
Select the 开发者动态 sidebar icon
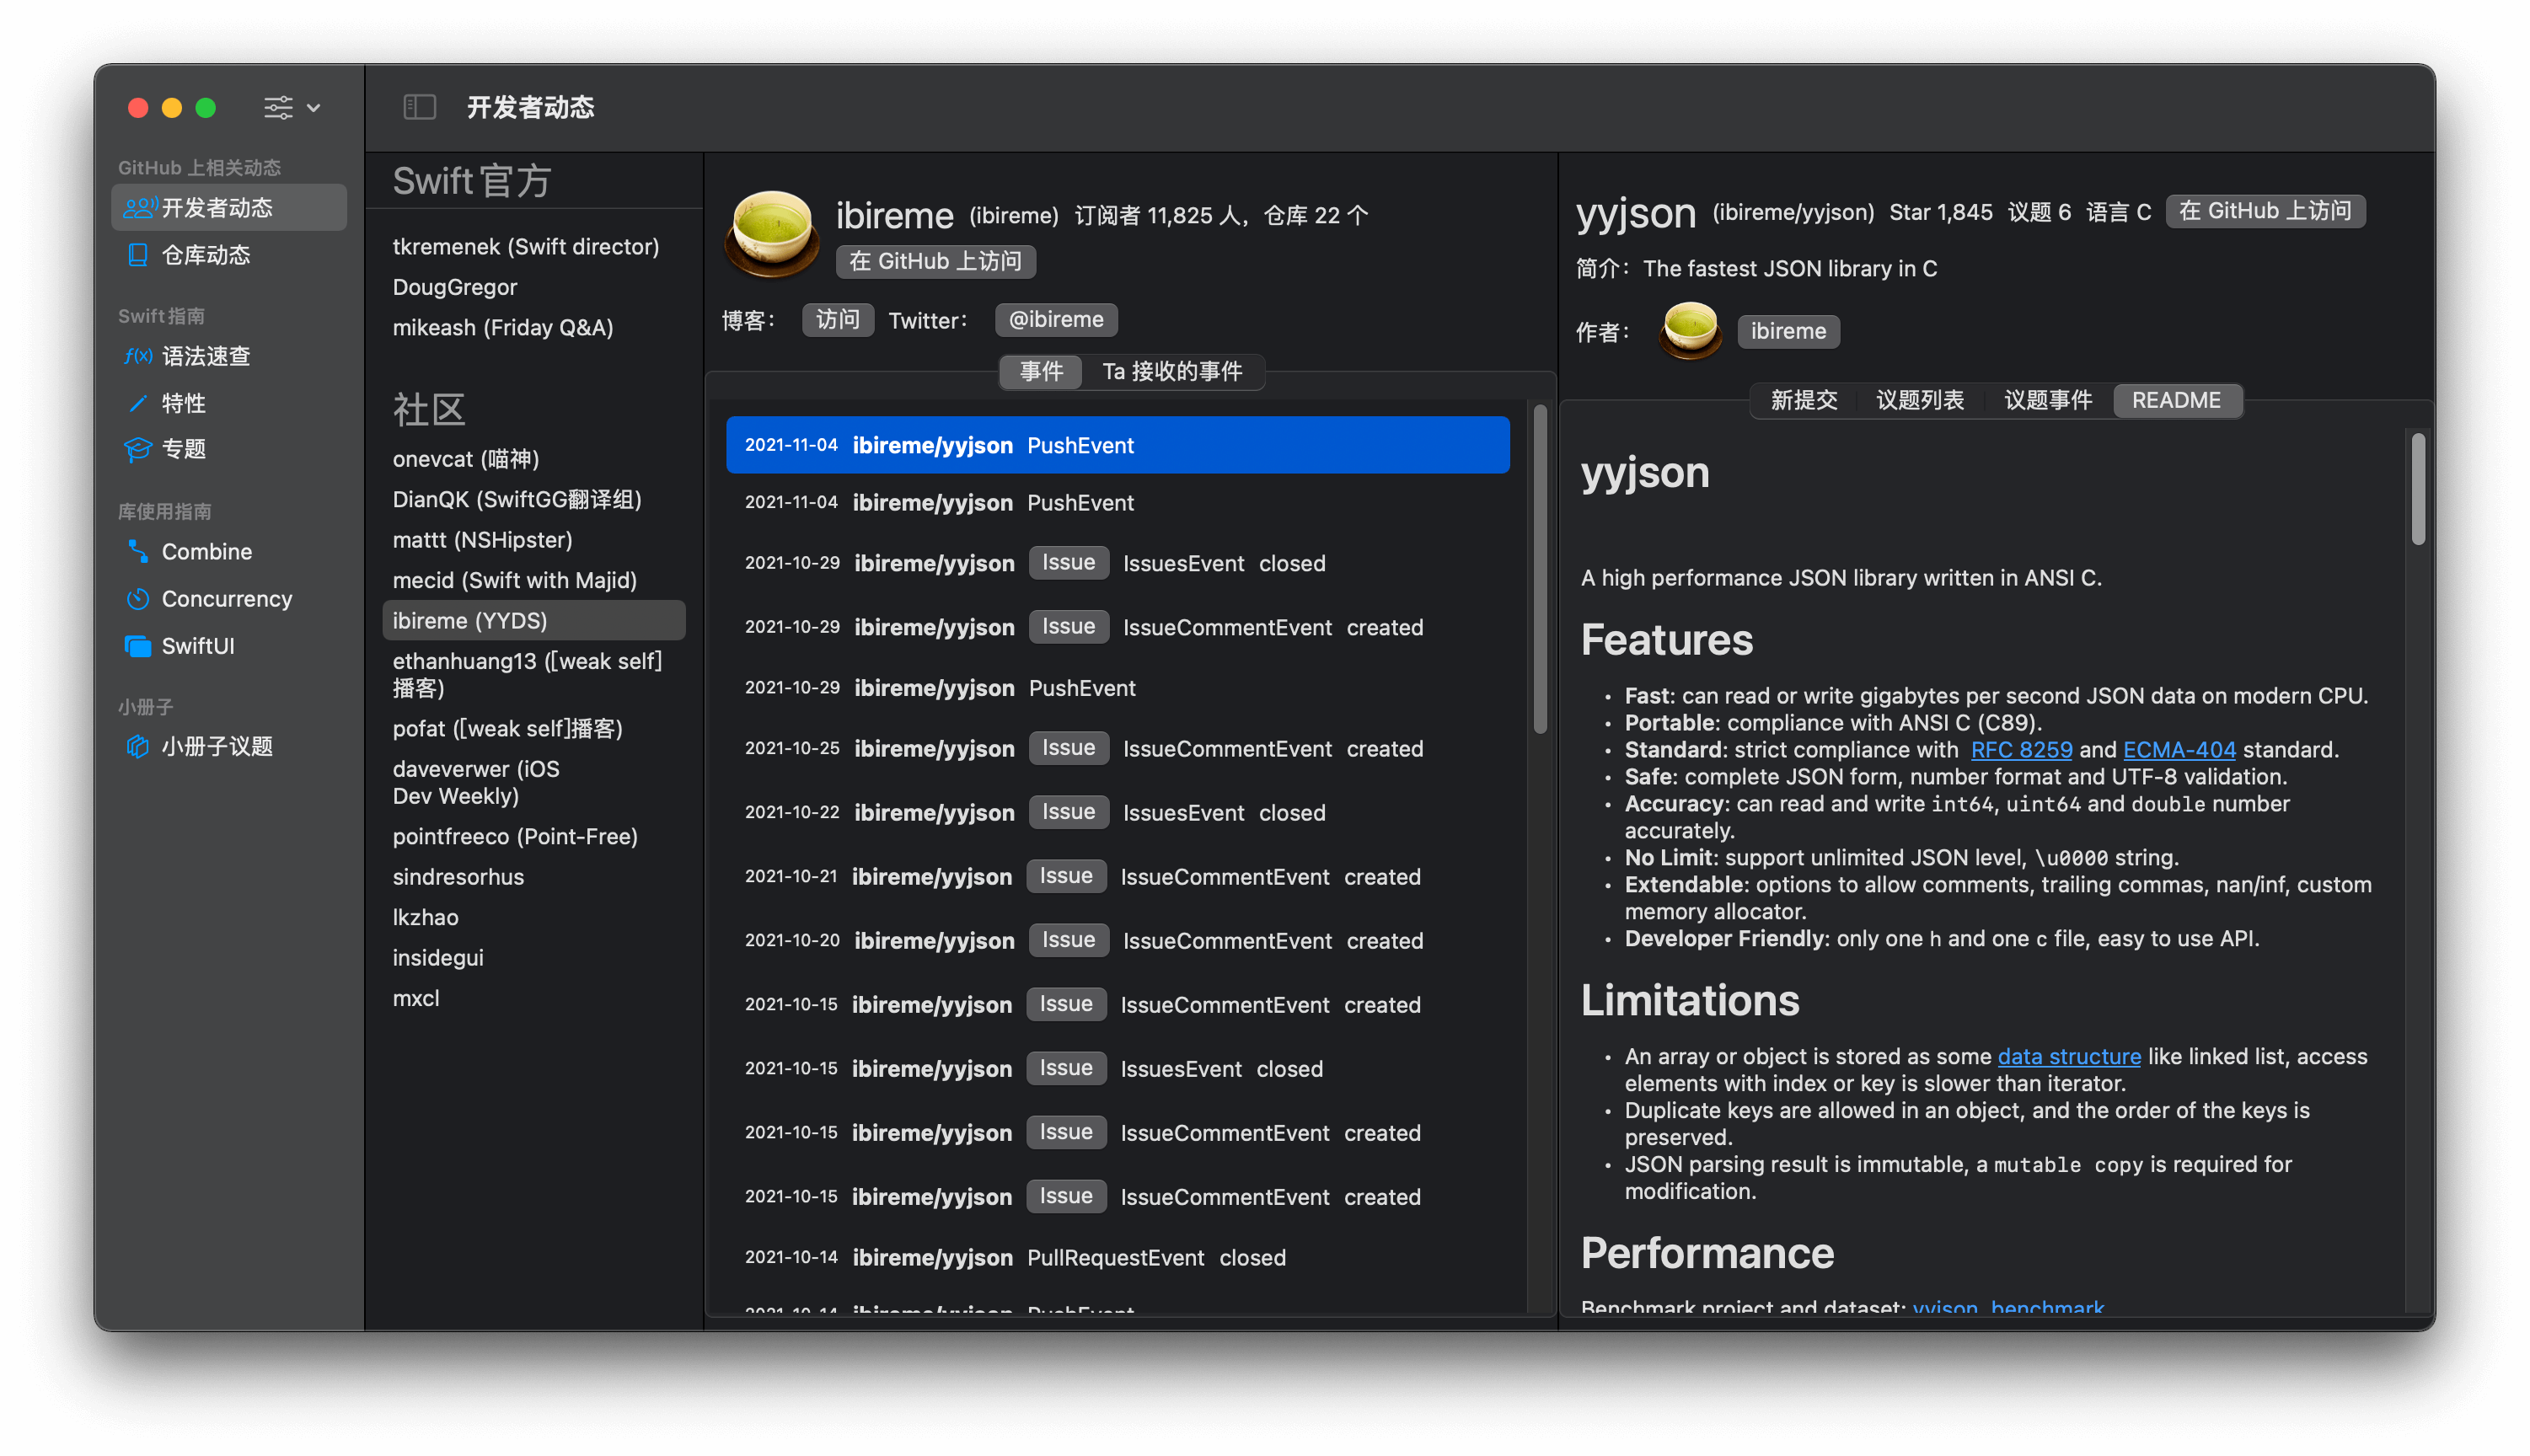pos(139,207)
